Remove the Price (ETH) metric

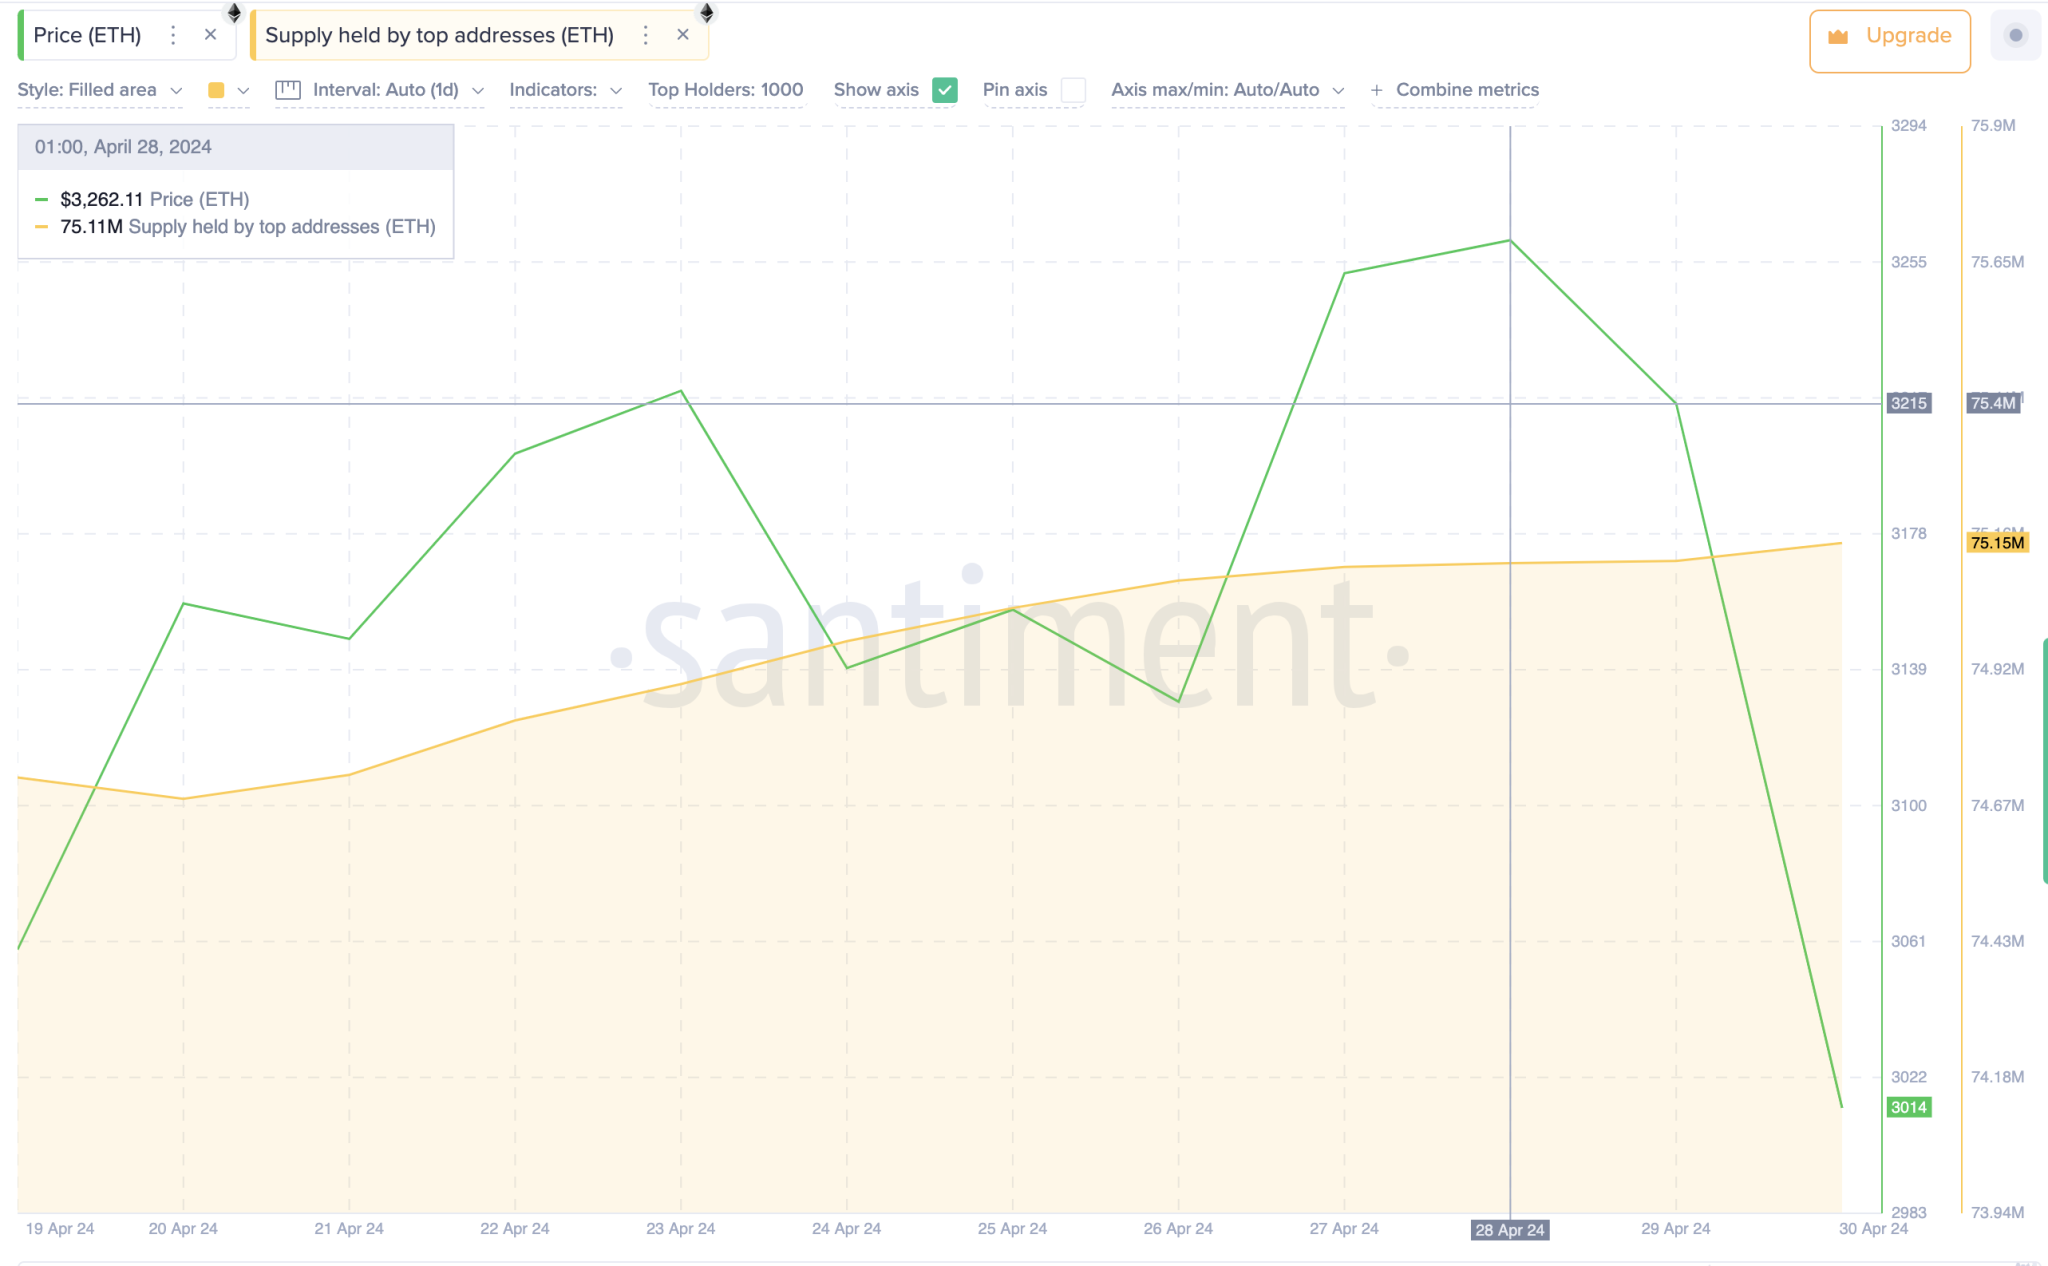211,34
